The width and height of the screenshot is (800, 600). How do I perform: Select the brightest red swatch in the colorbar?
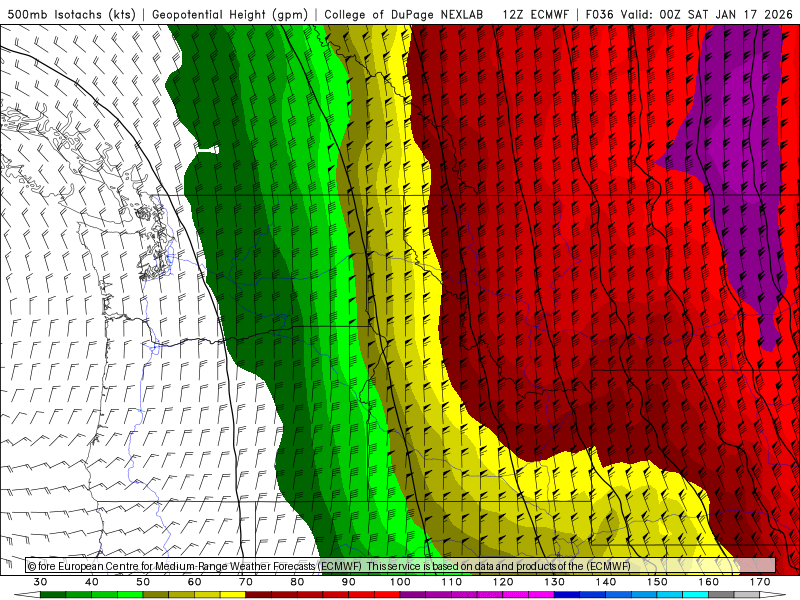pyautogui.click(x=387, y=595)
